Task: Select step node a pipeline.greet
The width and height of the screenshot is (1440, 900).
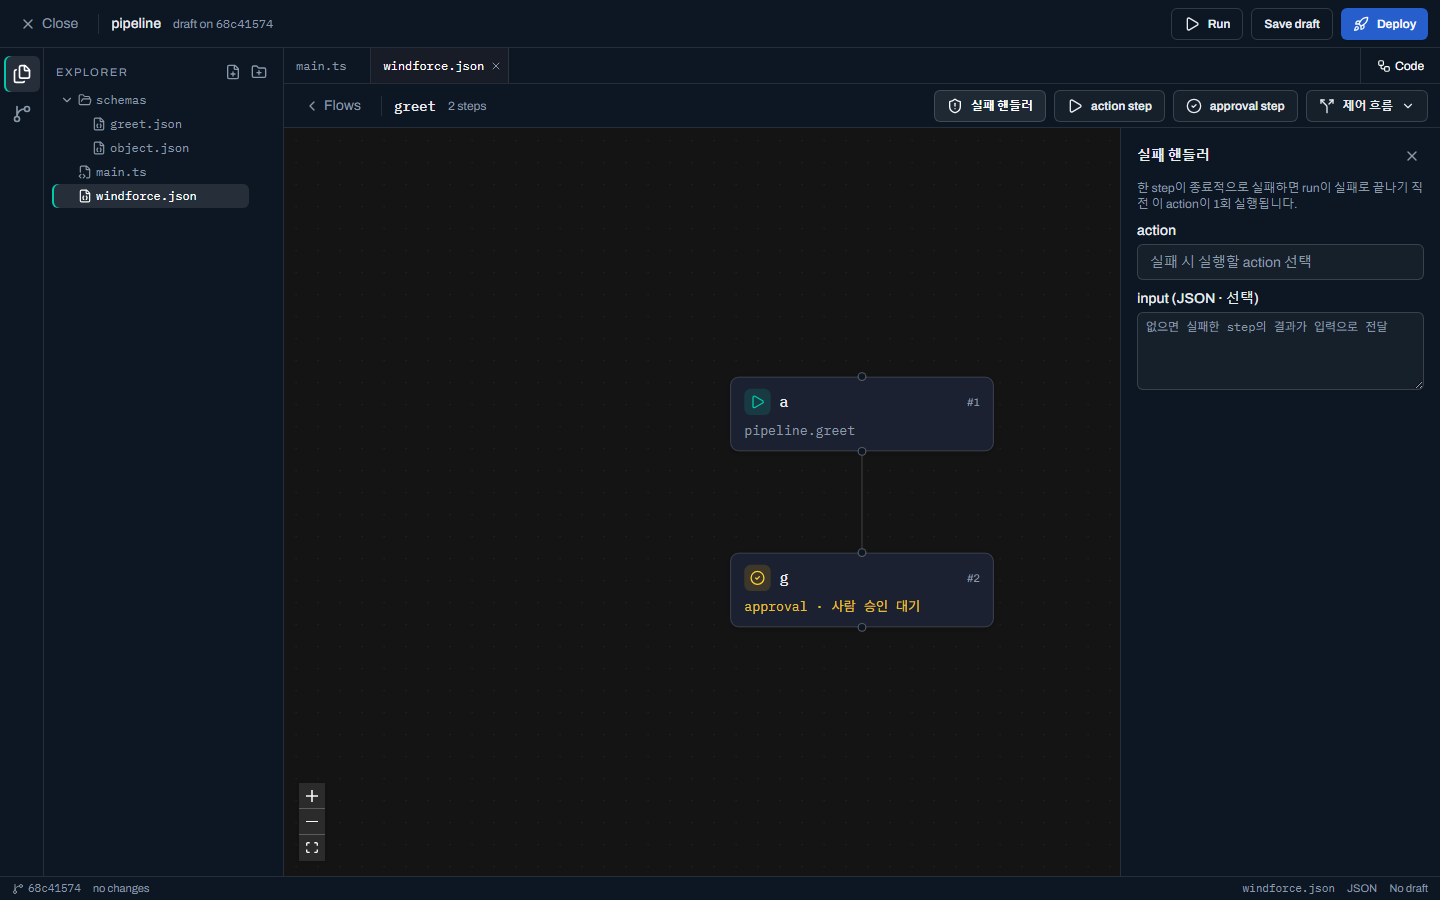Action: [x=861, y=414]
